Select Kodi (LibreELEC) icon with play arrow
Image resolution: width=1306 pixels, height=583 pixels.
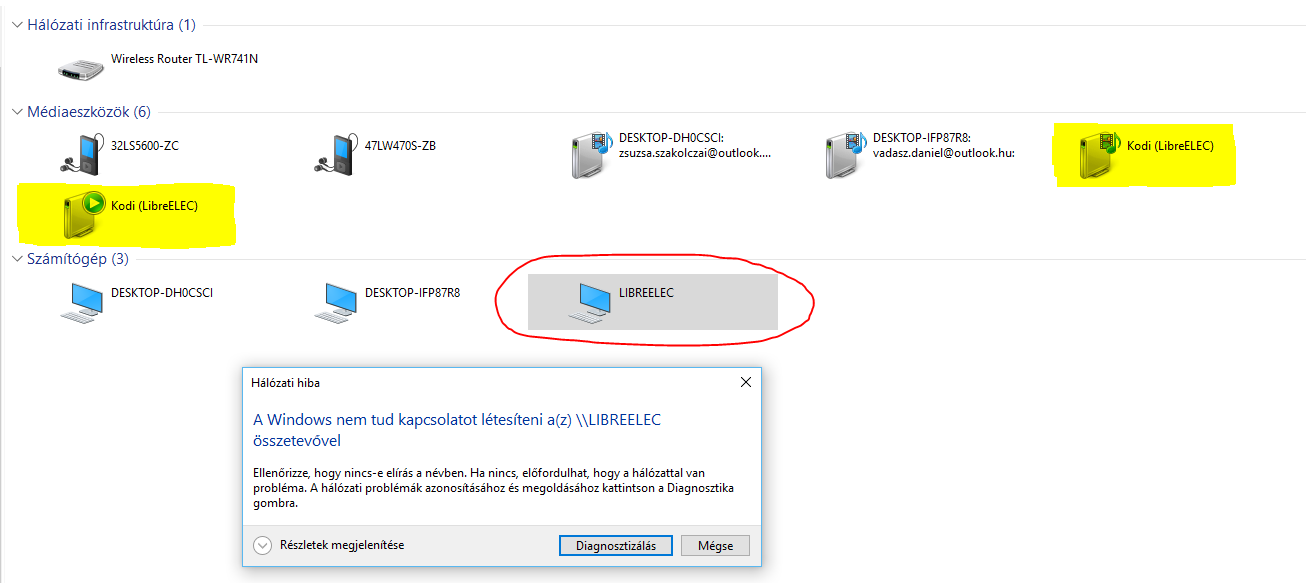tap(82, 214)
